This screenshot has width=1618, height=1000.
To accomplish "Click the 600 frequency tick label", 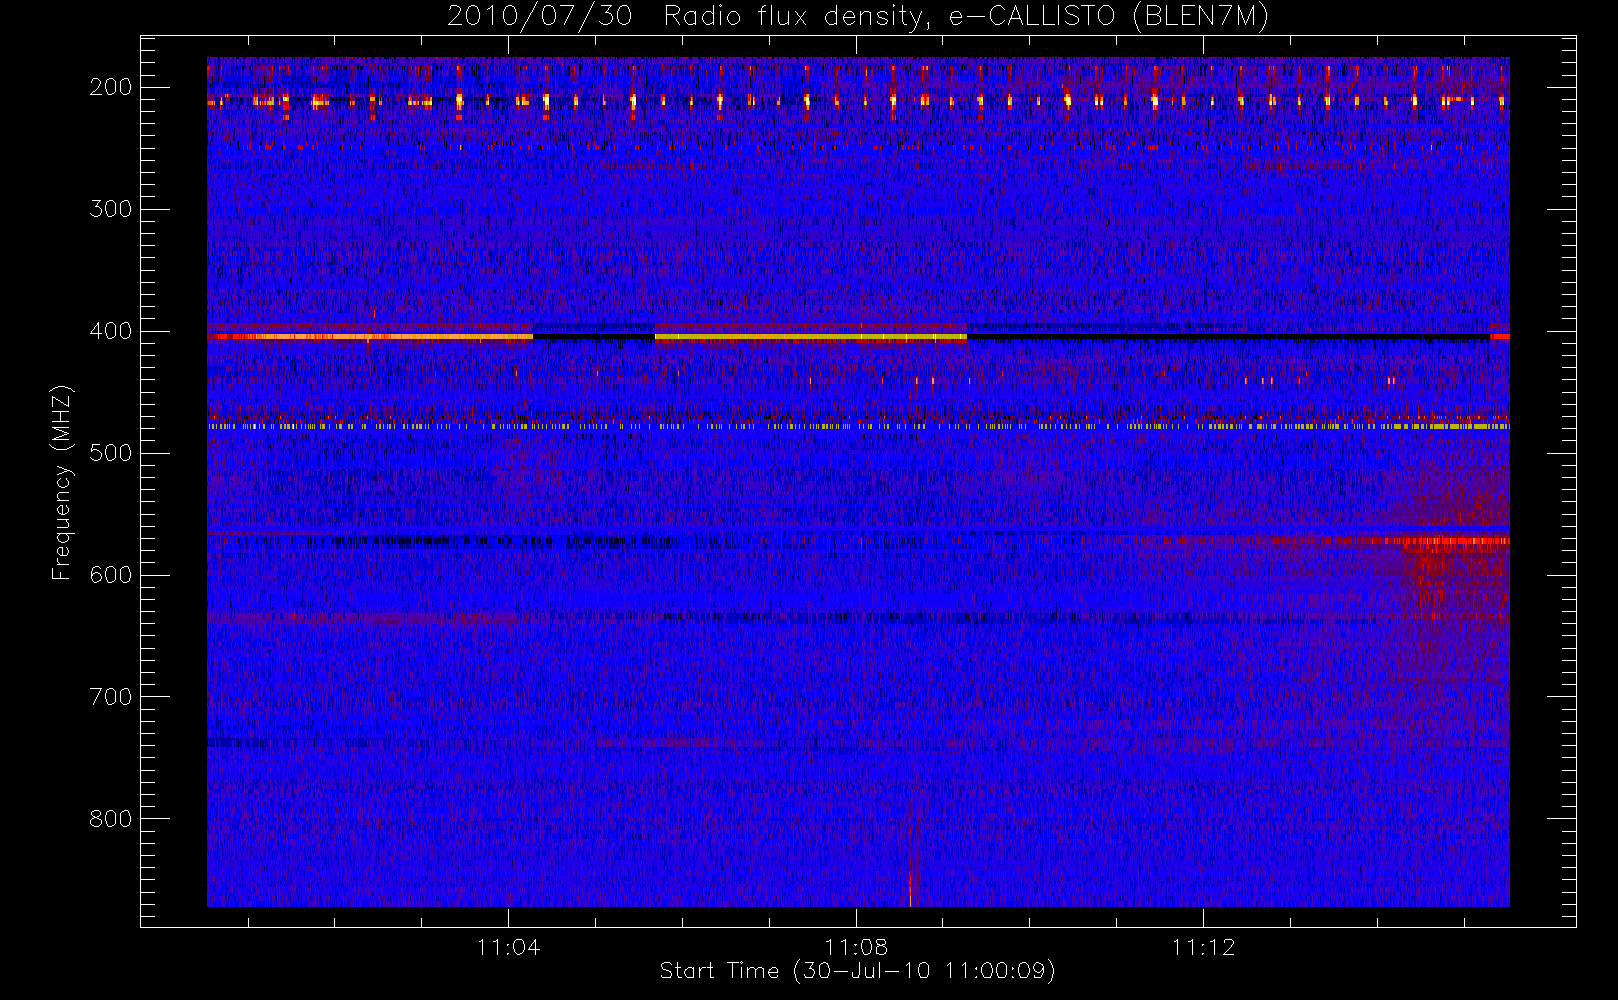I will click(111, 575).
